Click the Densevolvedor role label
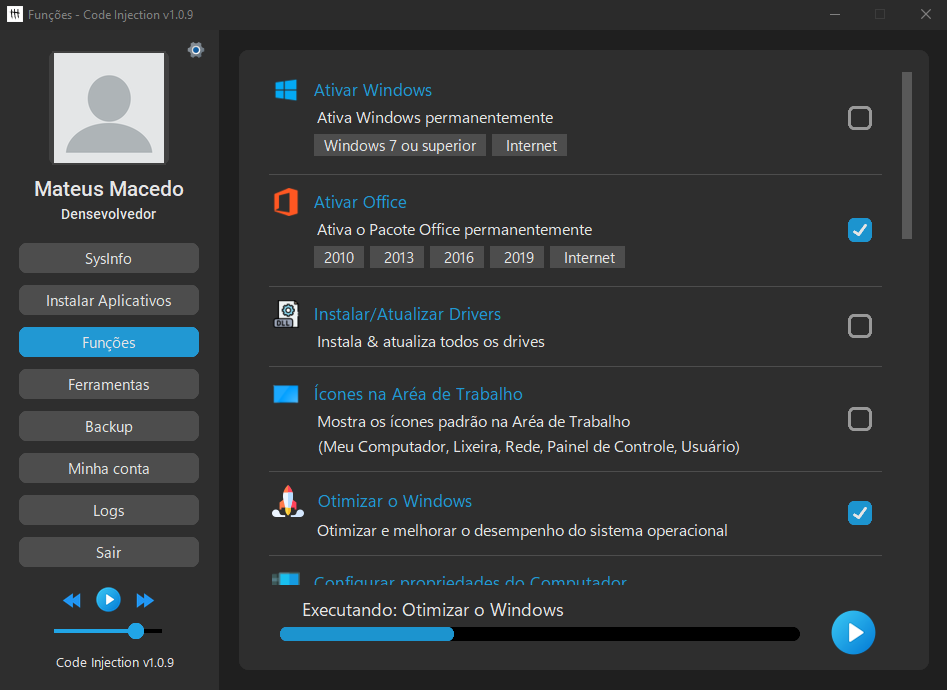This screenshot has height=690, width=947. pyautogui.click(x=109, y=214)
